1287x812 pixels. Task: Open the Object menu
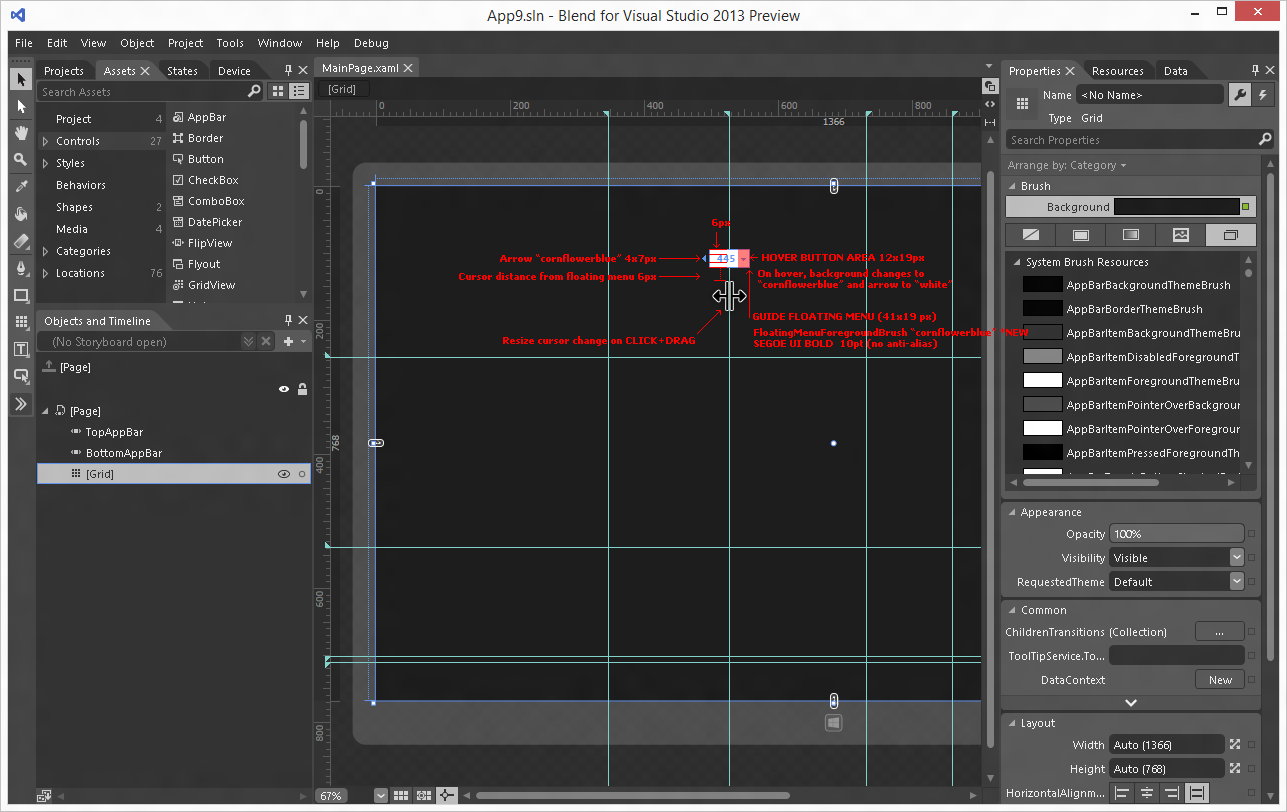point(137,43)
